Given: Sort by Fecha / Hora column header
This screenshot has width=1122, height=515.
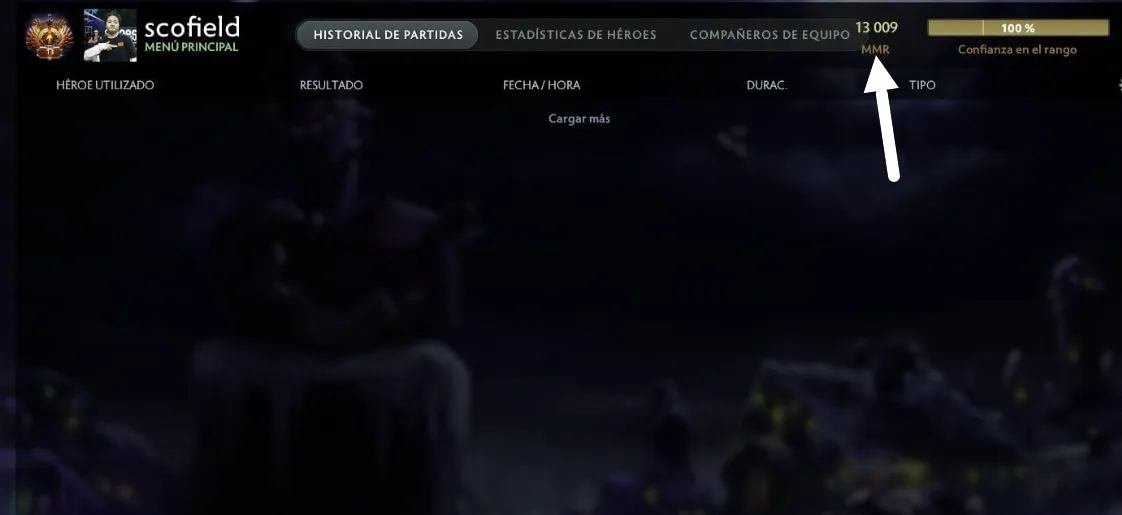Looking at the screenshot, I should pyautogui.click(x=542, y=85).
